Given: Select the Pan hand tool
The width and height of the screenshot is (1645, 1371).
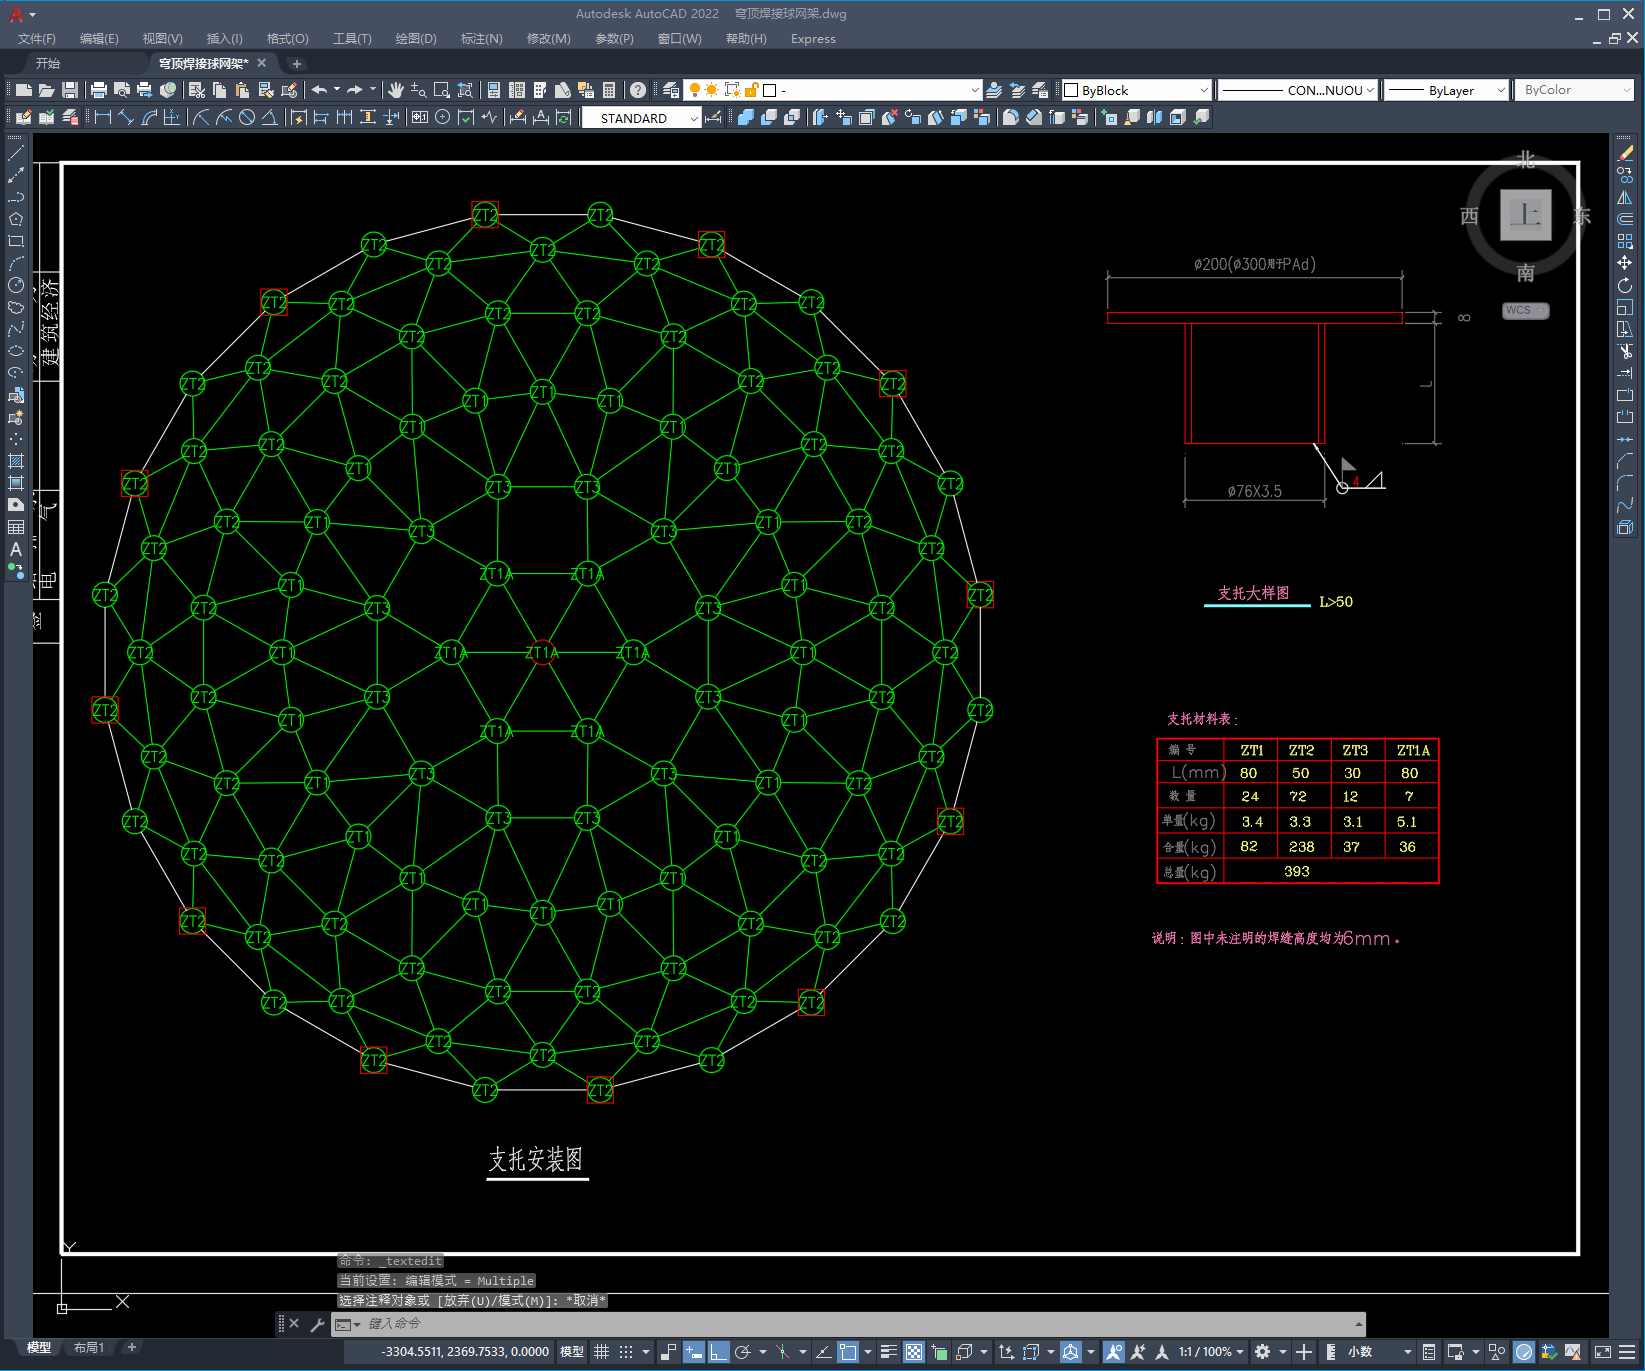Looking at the screenshot, I should pyautogui.click(x=396, y=90).
